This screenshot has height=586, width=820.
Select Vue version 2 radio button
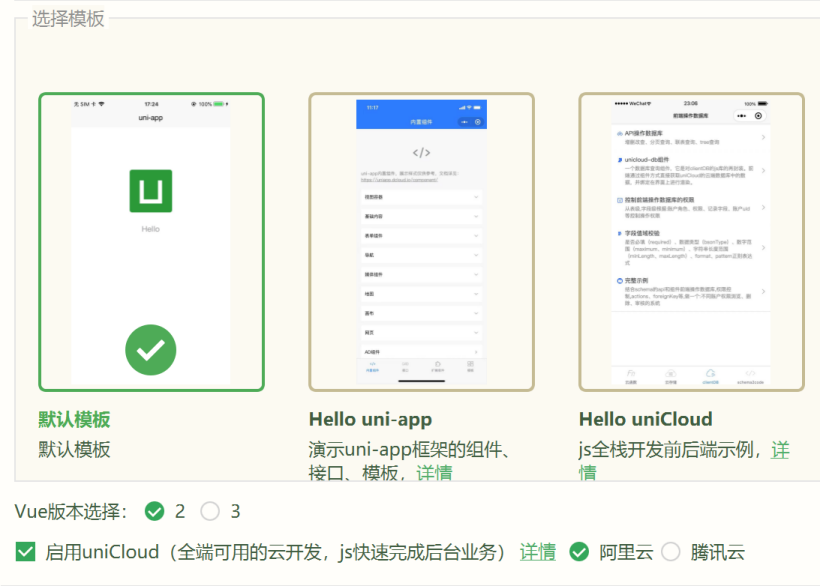154,512
